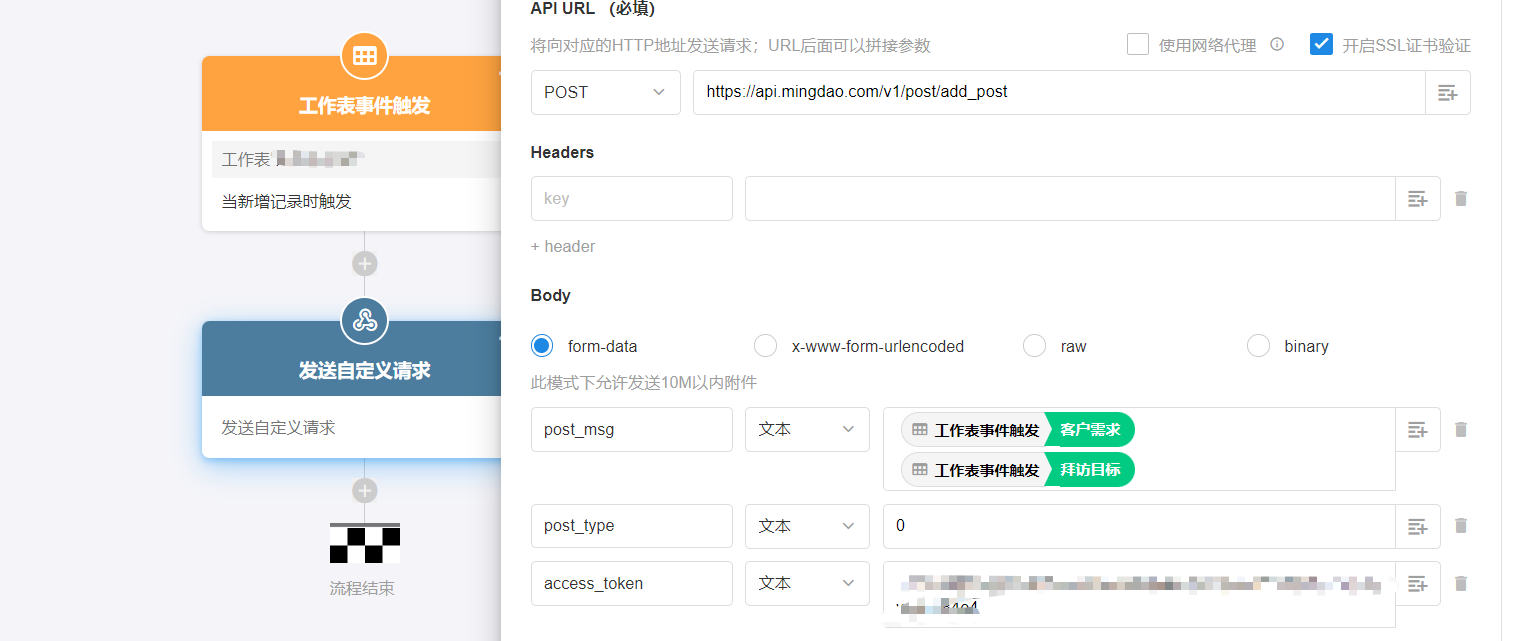Open the 文本 type dropdown for access_token

click(x=807, y=583)
